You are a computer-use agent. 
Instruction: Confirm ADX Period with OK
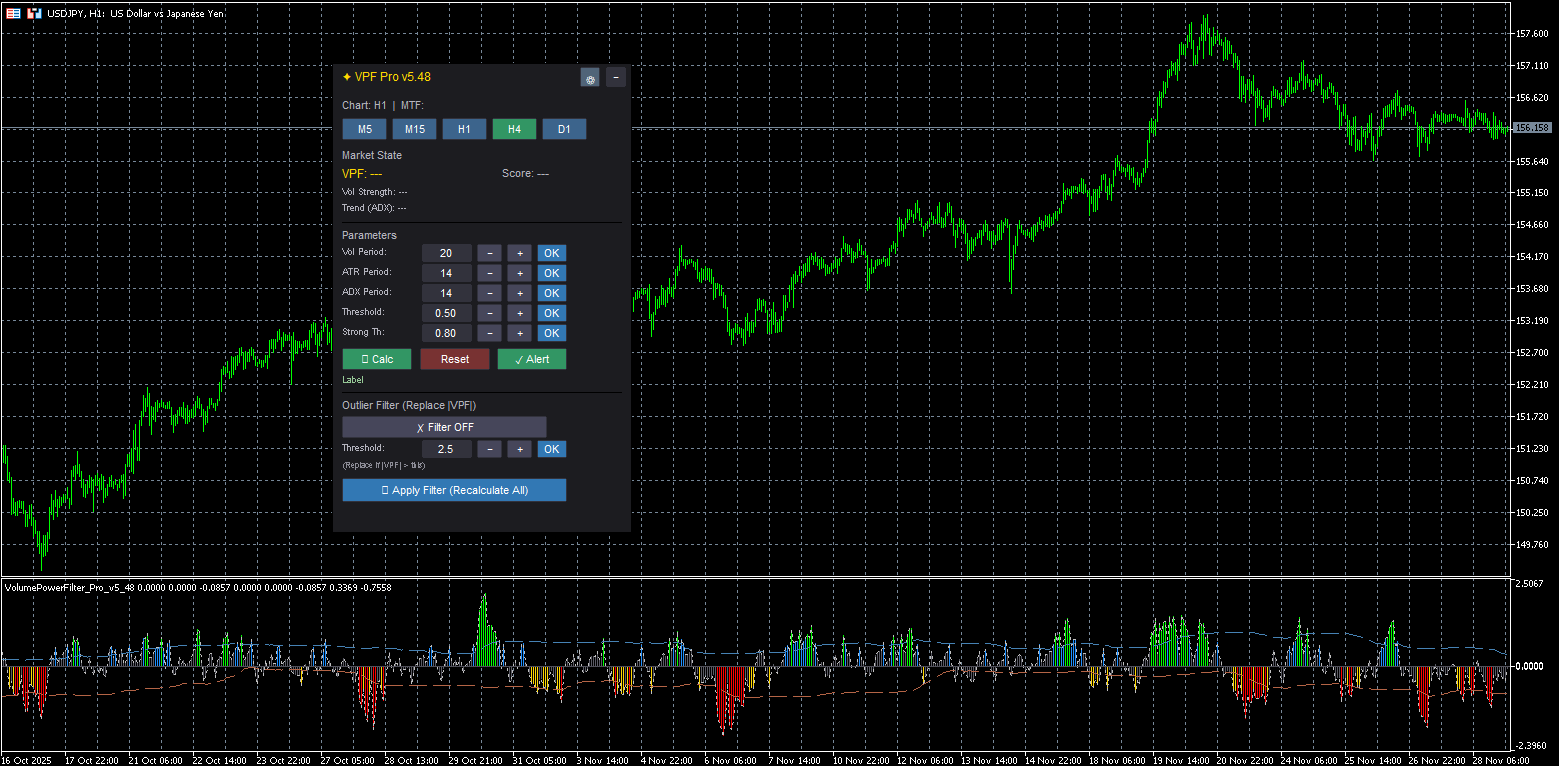click(x=552, y=293)
